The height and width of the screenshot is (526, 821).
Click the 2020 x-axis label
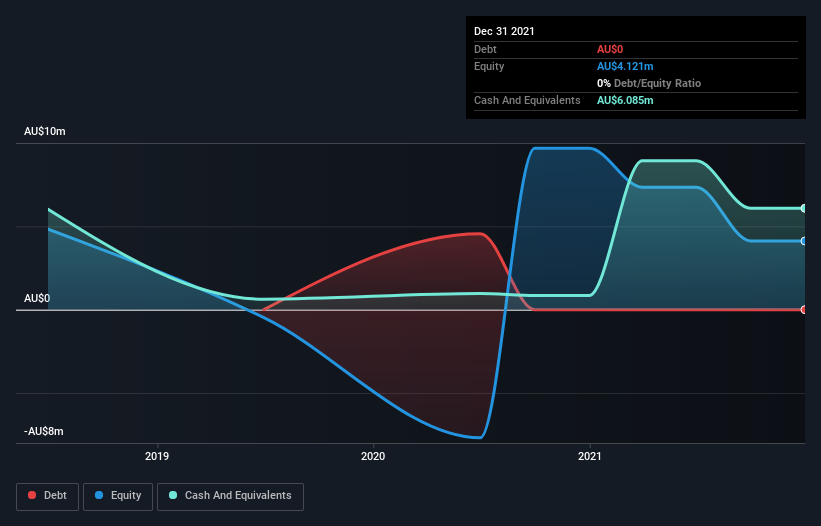point(373,456)
